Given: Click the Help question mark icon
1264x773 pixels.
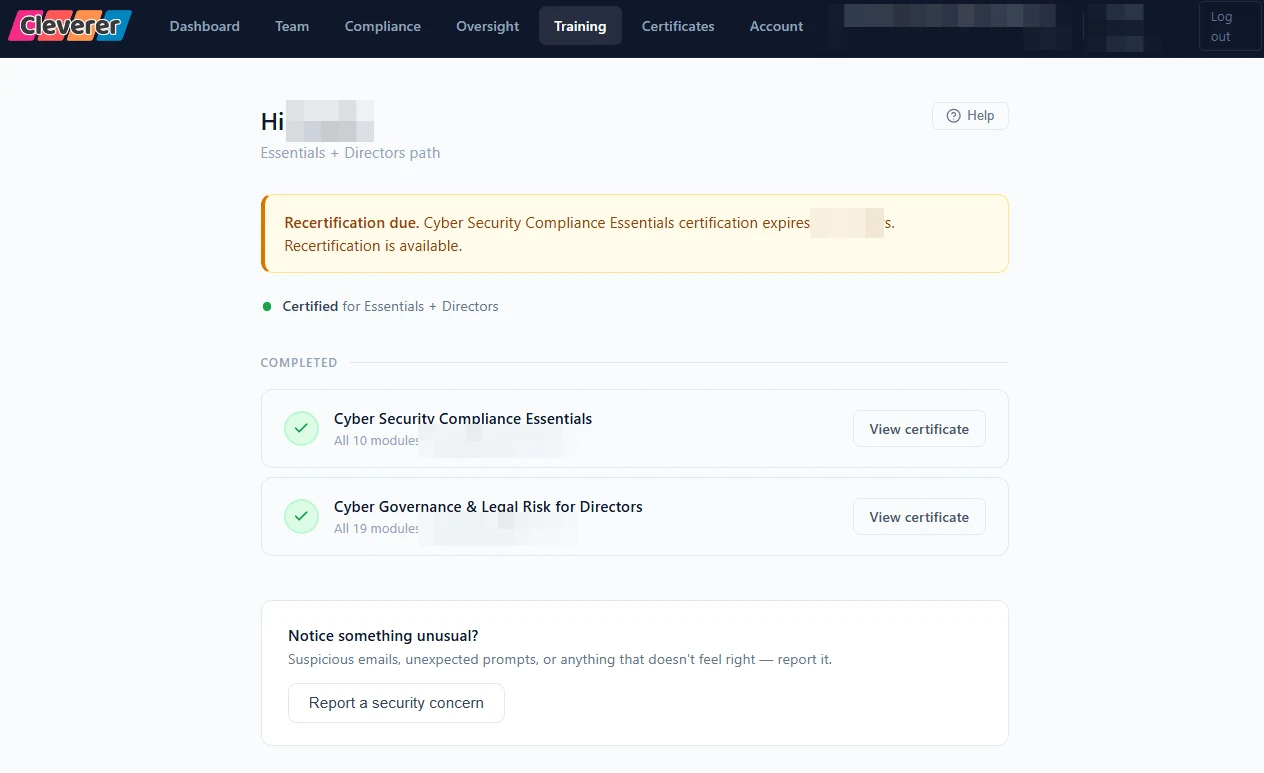Looking at the screenshot, I should [x=953, y=116].
